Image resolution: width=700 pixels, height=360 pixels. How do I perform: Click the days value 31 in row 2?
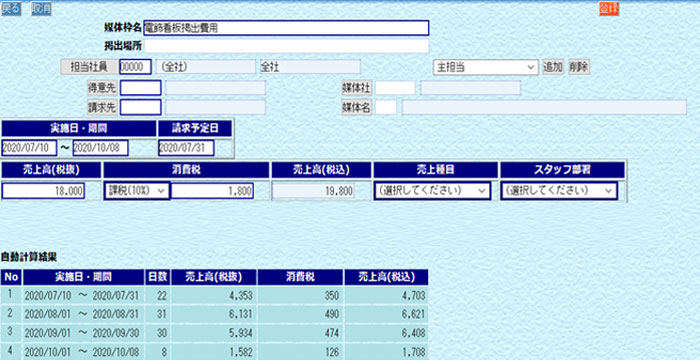(161, 314)
